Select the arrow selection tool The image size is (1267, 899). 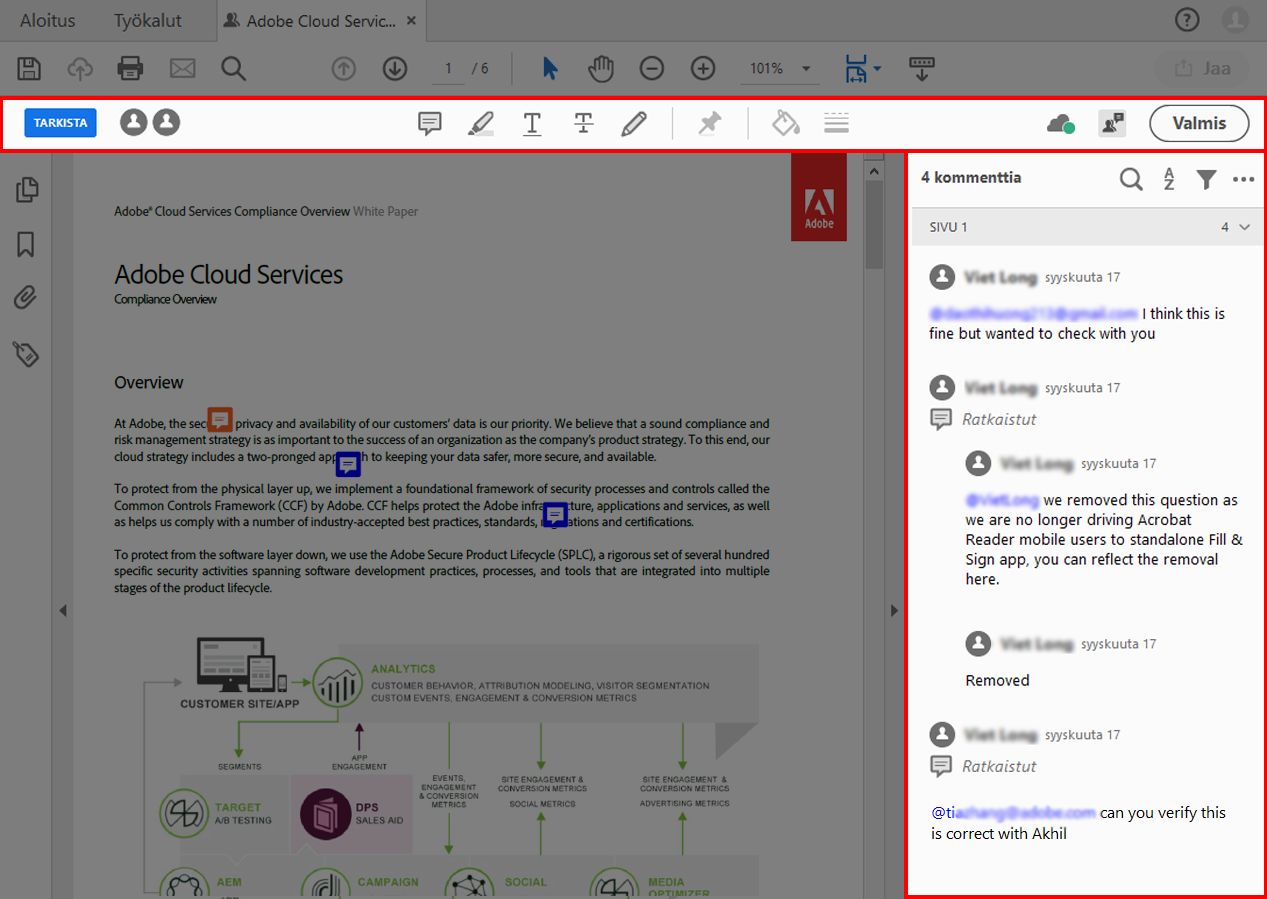[550, 68]
